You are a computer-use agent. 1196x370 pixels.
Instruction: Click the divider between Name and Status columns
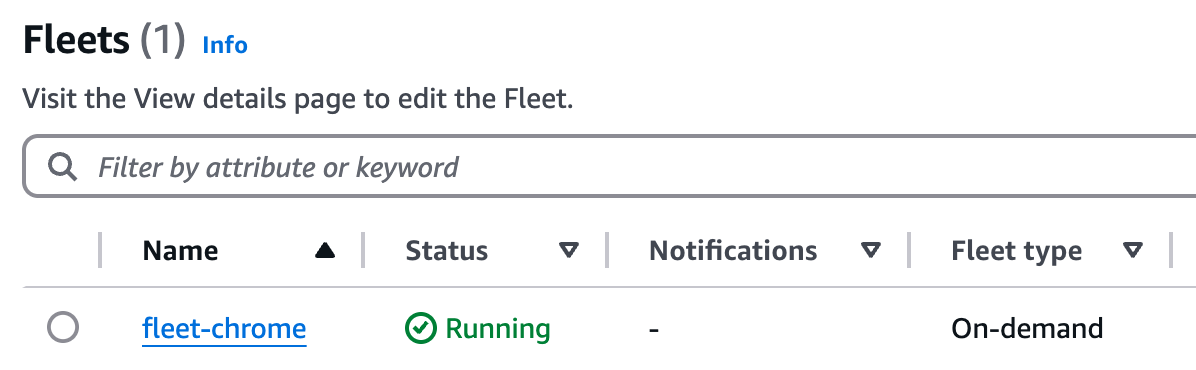(363, 251)
